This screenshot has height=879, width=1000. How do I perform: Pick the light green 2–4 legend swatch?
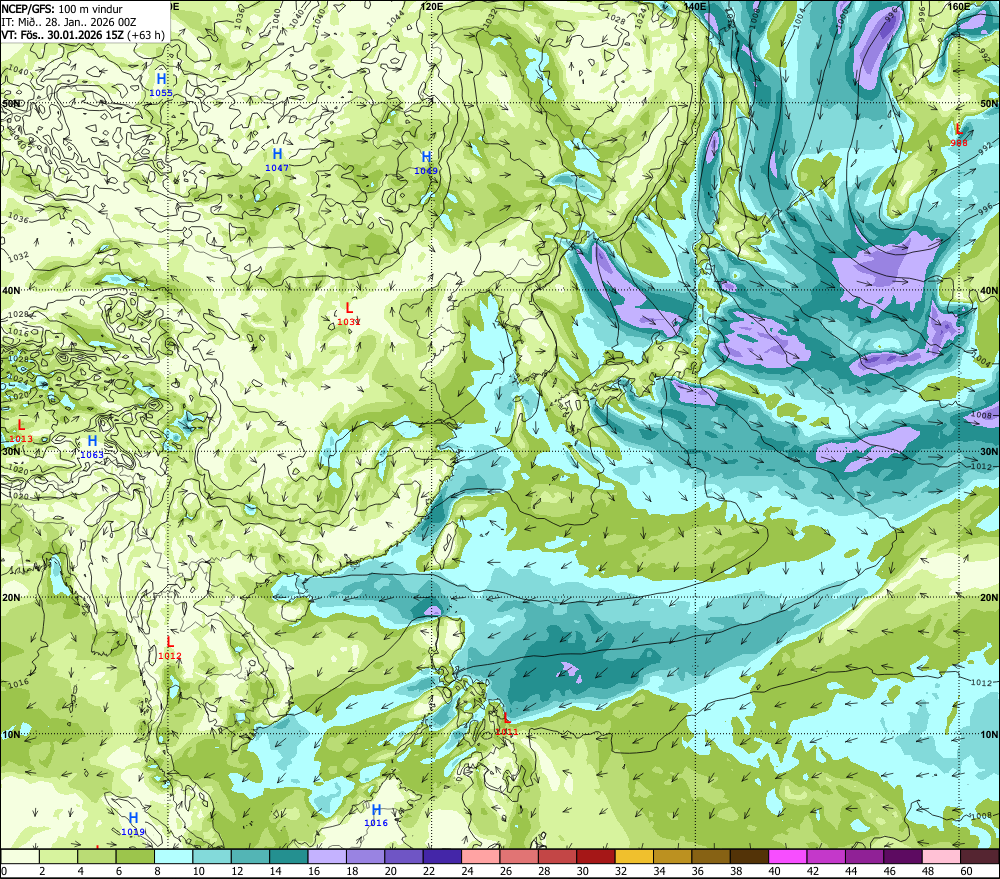pyautogui.click(x=59, y=856)
